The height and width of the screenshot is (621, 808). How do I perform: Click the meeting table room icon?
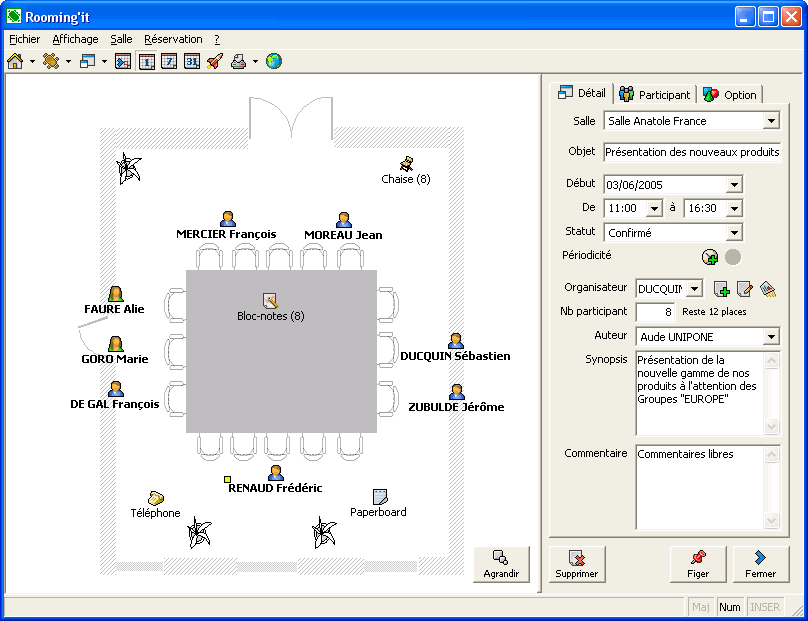click(51, 61)
